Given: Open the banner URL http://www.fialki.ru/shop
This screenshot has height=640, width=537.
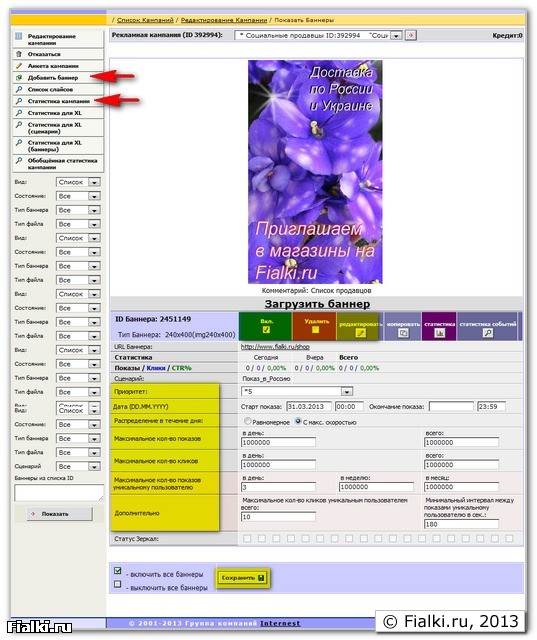Looking at the screenshot, I should tap(275, 347).
